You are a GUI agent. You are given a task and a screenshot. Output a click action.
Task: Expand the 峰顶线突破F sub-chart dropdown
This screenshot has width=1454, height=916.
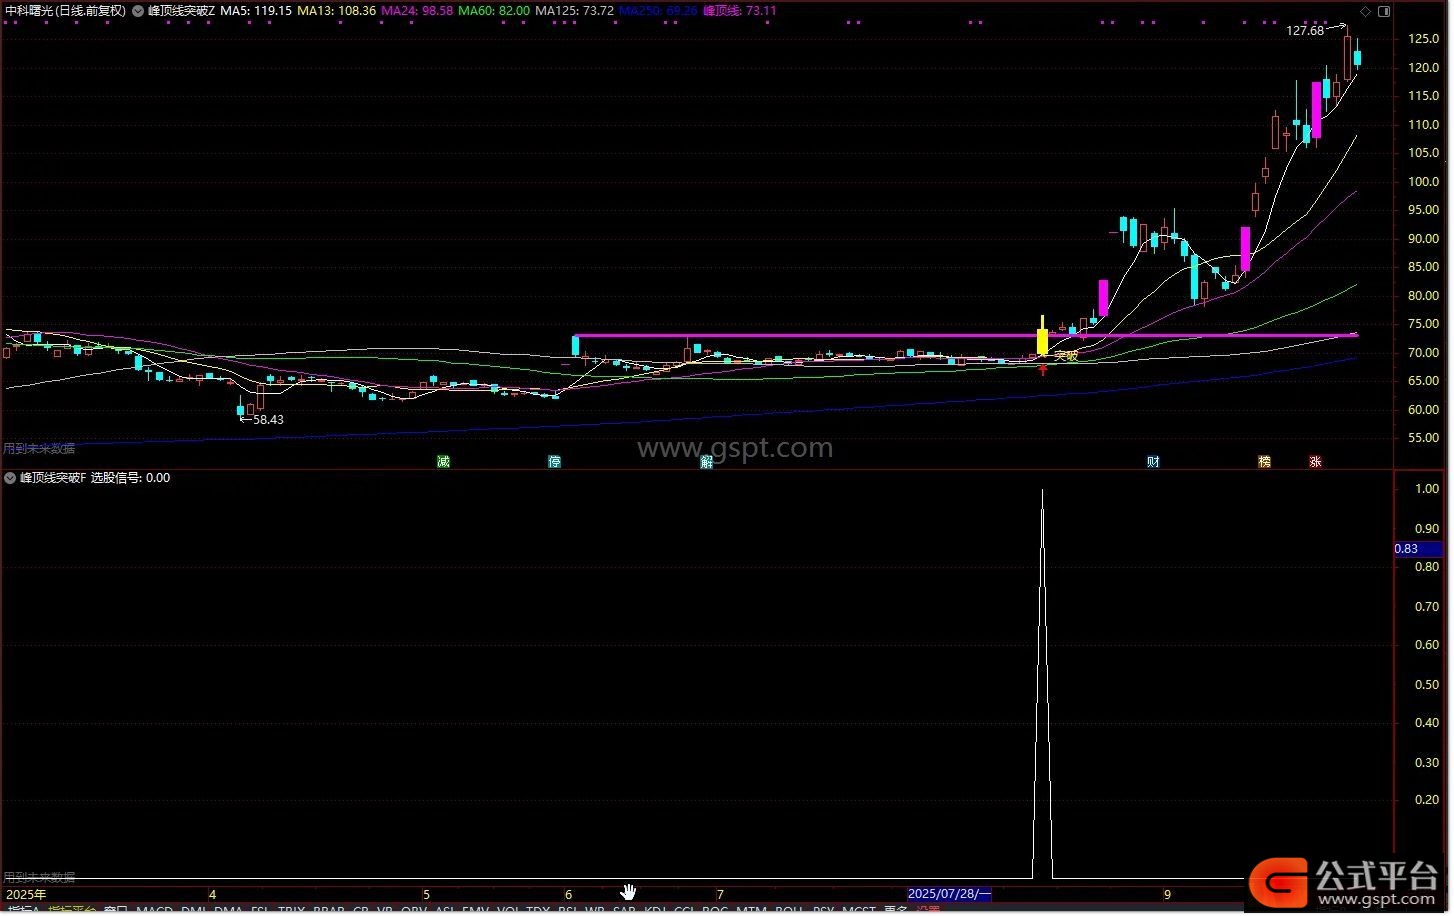point(11,478)
